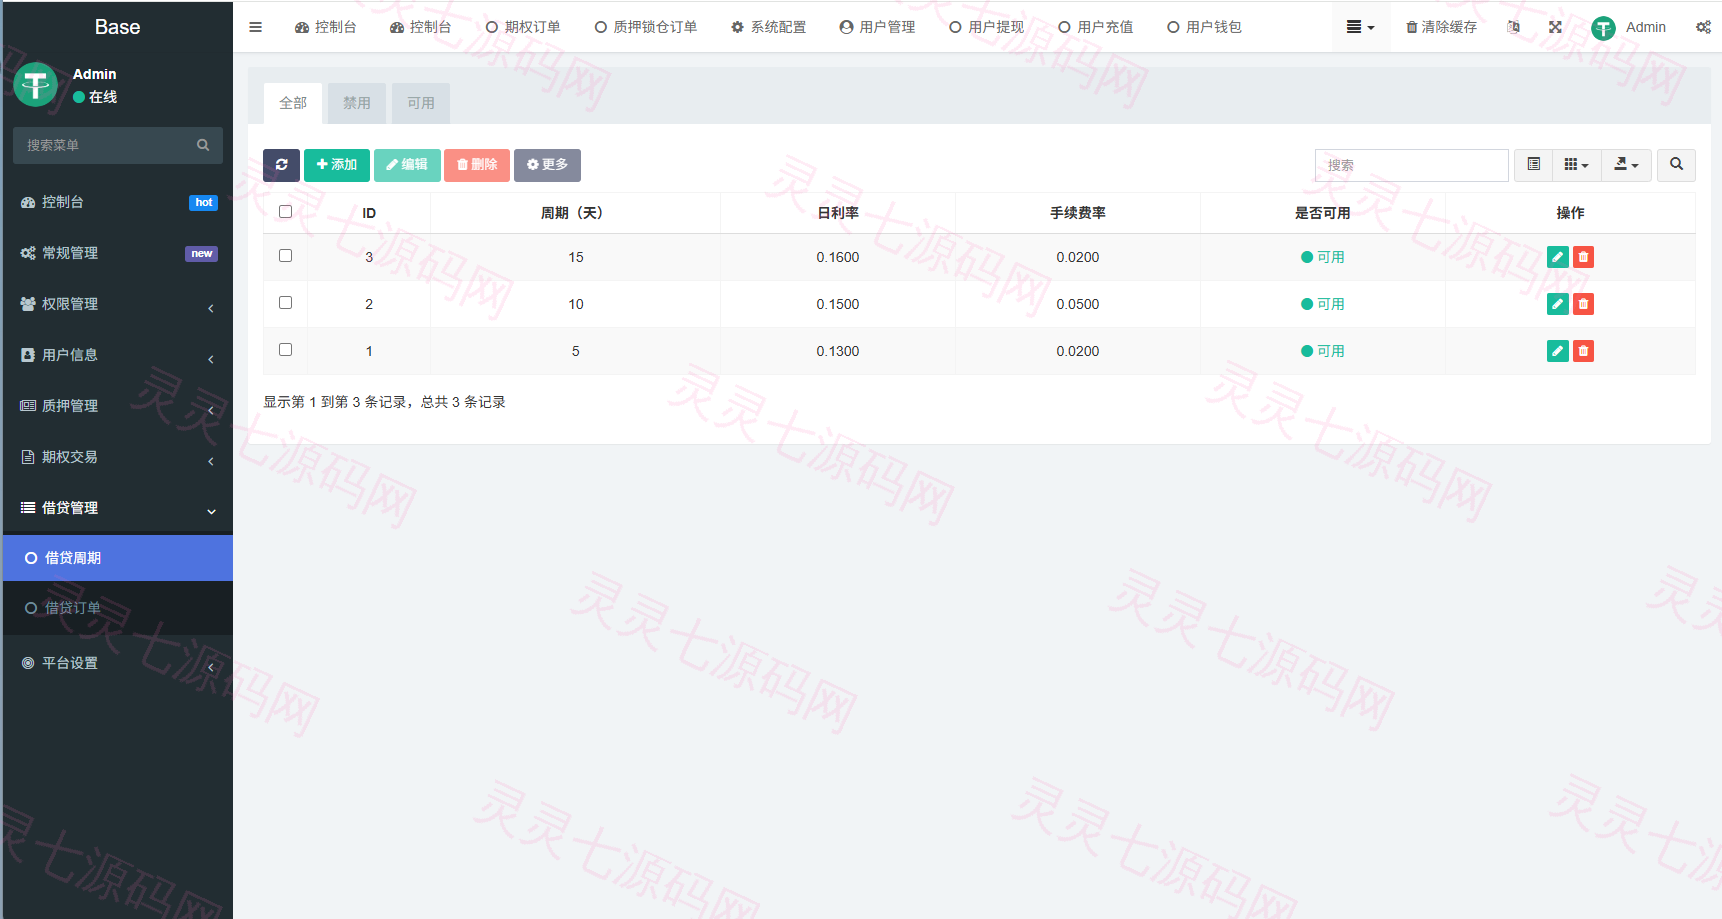
Task: Switch to the 可用 filter tab
Action: tap(421, 103)
